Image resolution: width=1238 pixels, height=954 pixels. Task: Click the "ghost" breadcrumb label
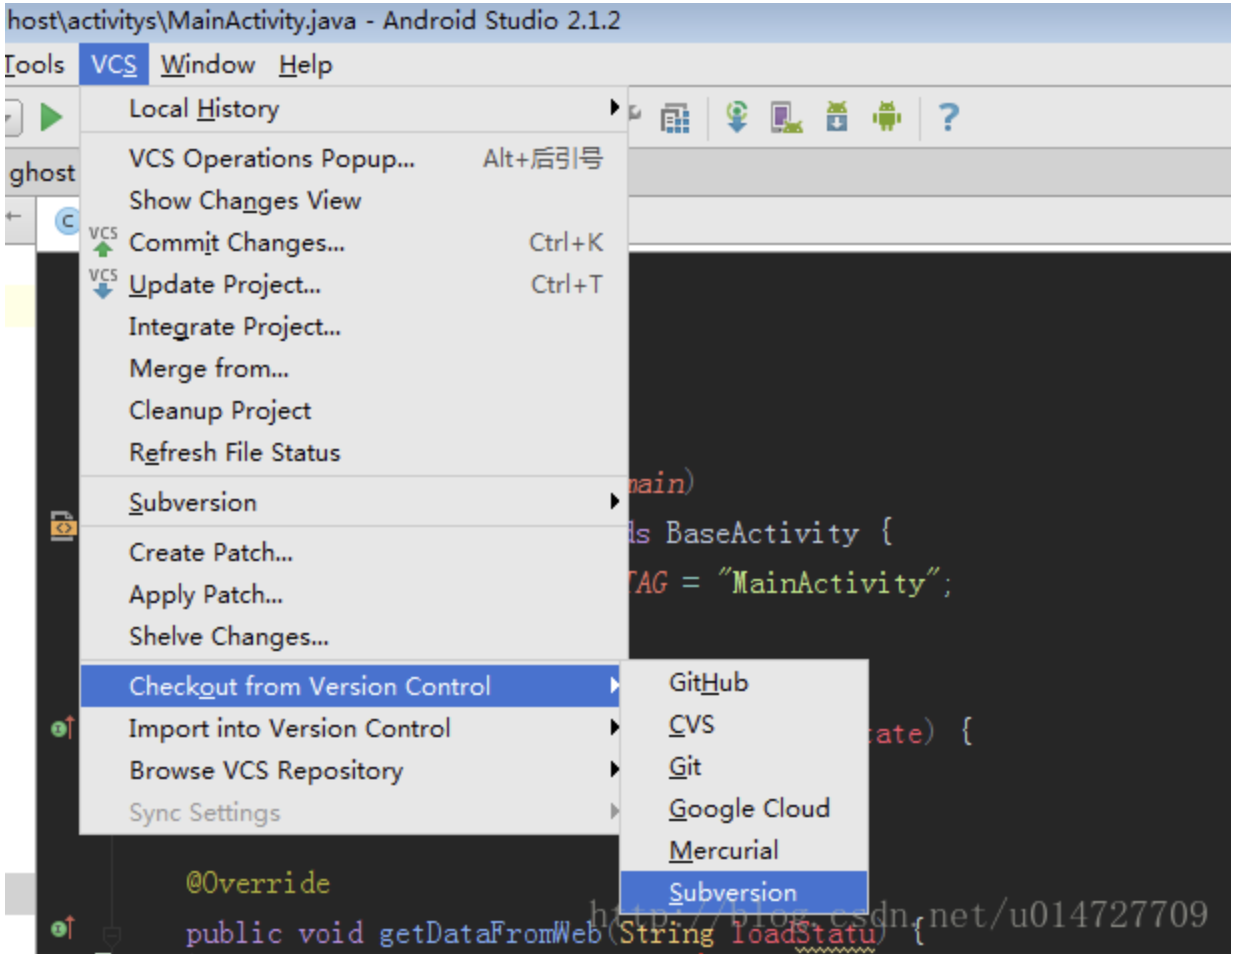coord(42,173)
